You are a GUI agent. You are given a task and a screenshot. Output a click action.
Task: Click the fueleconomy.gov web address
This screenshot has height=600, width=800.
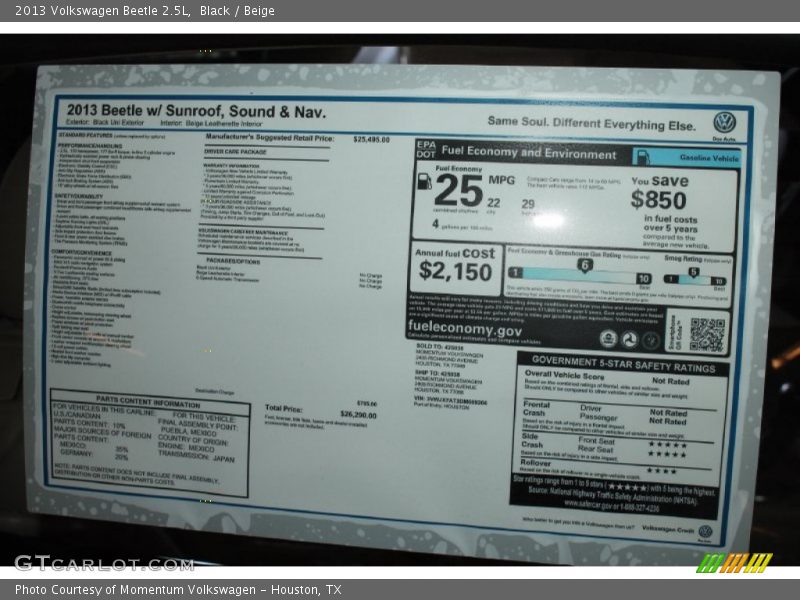point(465,329)
